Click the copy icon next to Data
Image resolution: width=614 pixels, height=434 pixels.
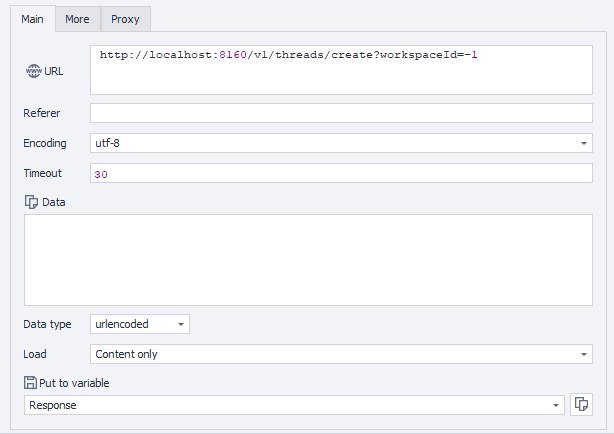(31, 202)
